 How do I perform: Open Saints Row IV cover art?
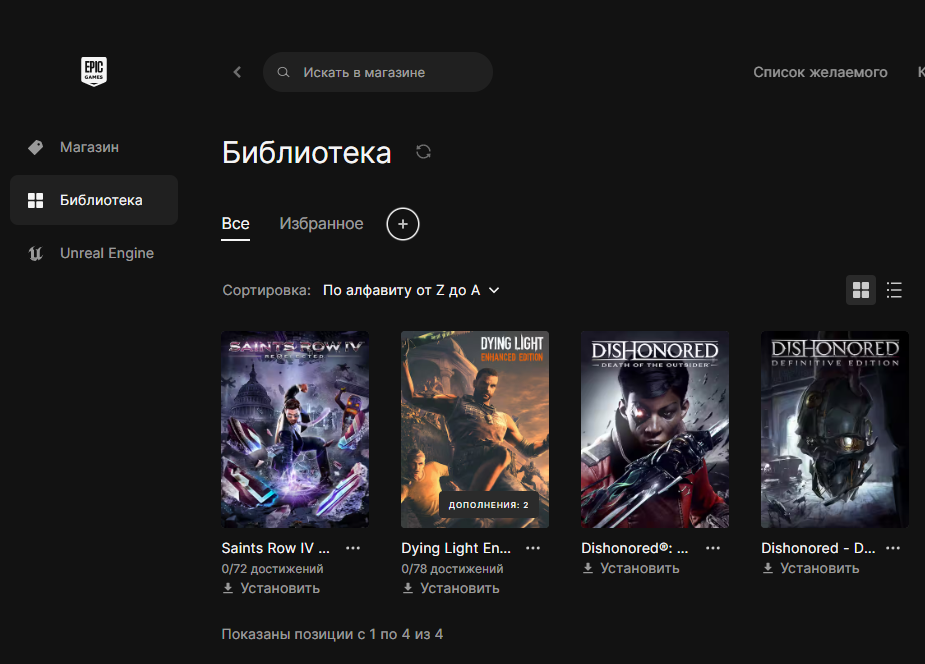click(x=295, y=429)
